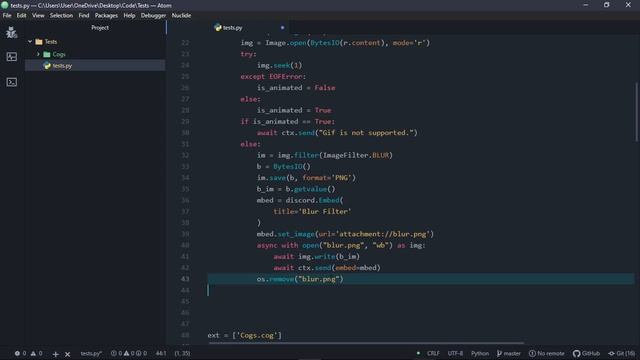Open the file tree panel icon in sidebar
The image size is (640, 360).
(x=11, y=57)
